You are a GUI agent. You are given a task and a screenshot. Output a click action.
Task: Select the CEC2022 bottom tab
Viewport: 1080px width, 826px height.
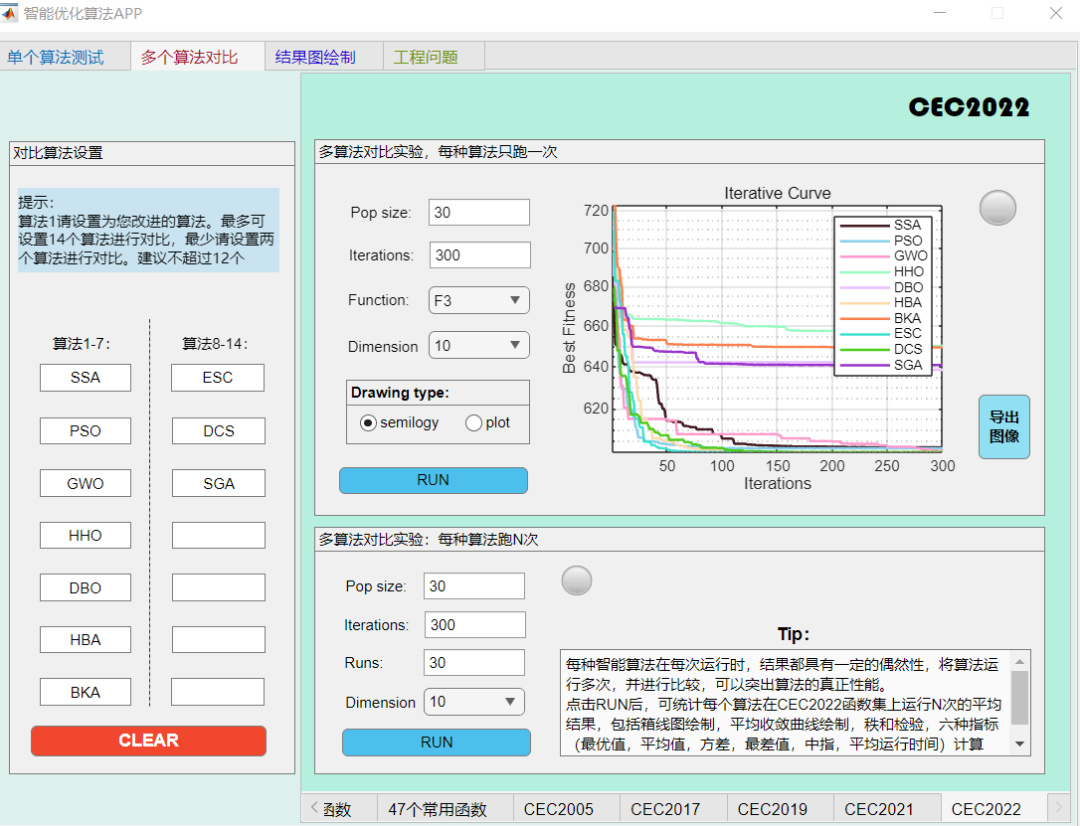tap(986, 809)
